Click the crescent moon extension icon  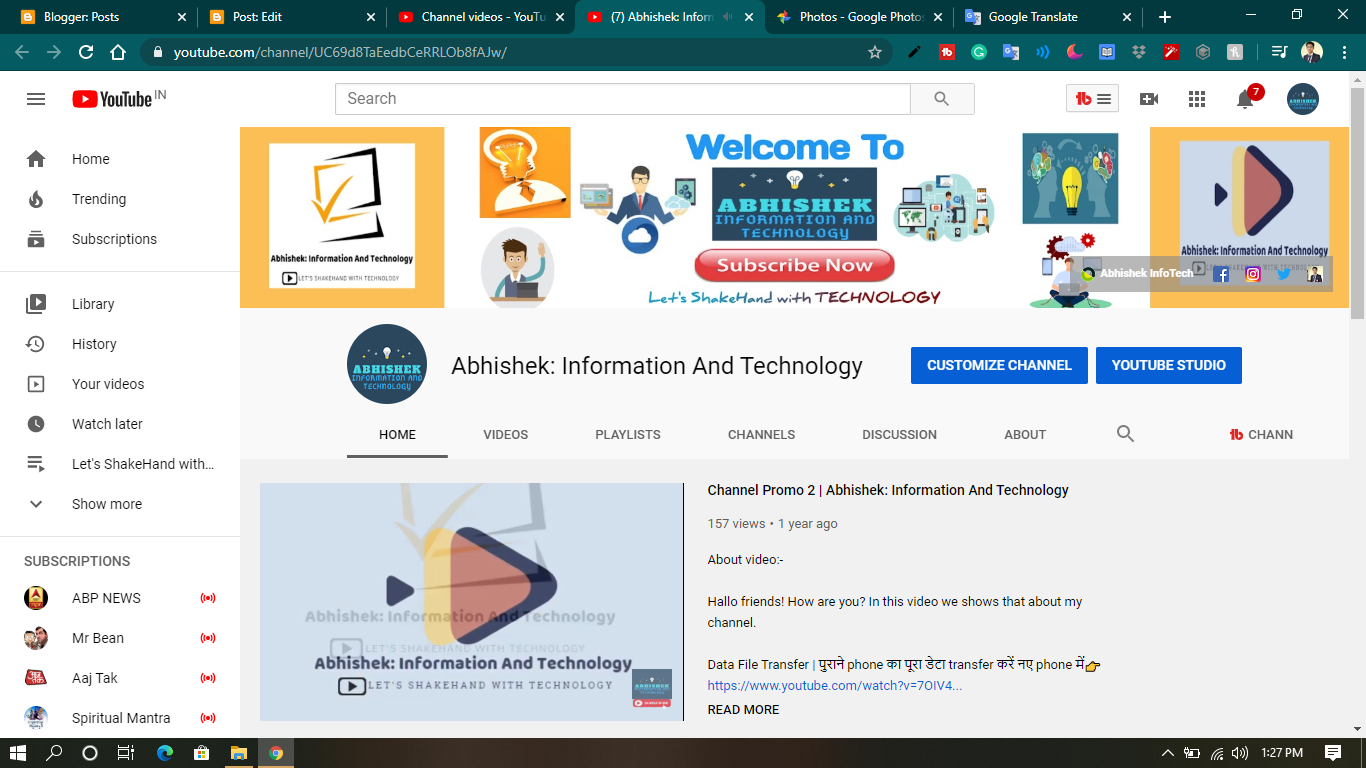tap(1075, 52)
